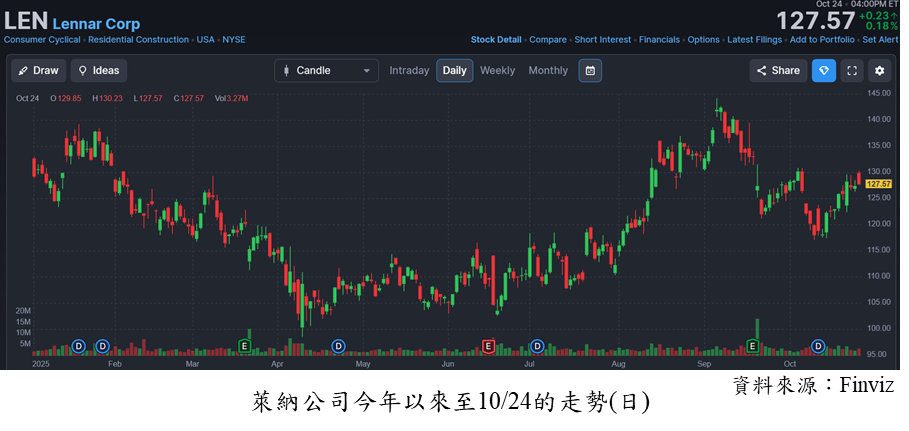This screenshot has height=431, width=909.
Task: Open chart settings gear
Action: (x=879, y=71)
